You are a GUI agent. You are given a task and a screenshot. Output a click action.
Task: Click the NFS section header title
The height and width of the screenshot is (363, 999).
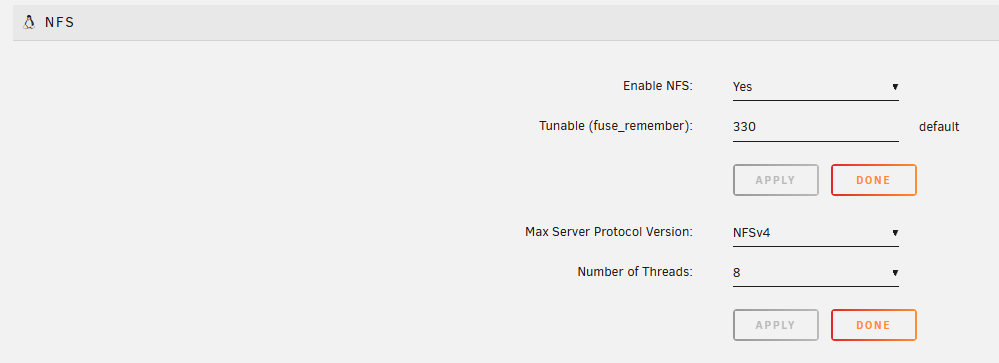coord(59,22)
